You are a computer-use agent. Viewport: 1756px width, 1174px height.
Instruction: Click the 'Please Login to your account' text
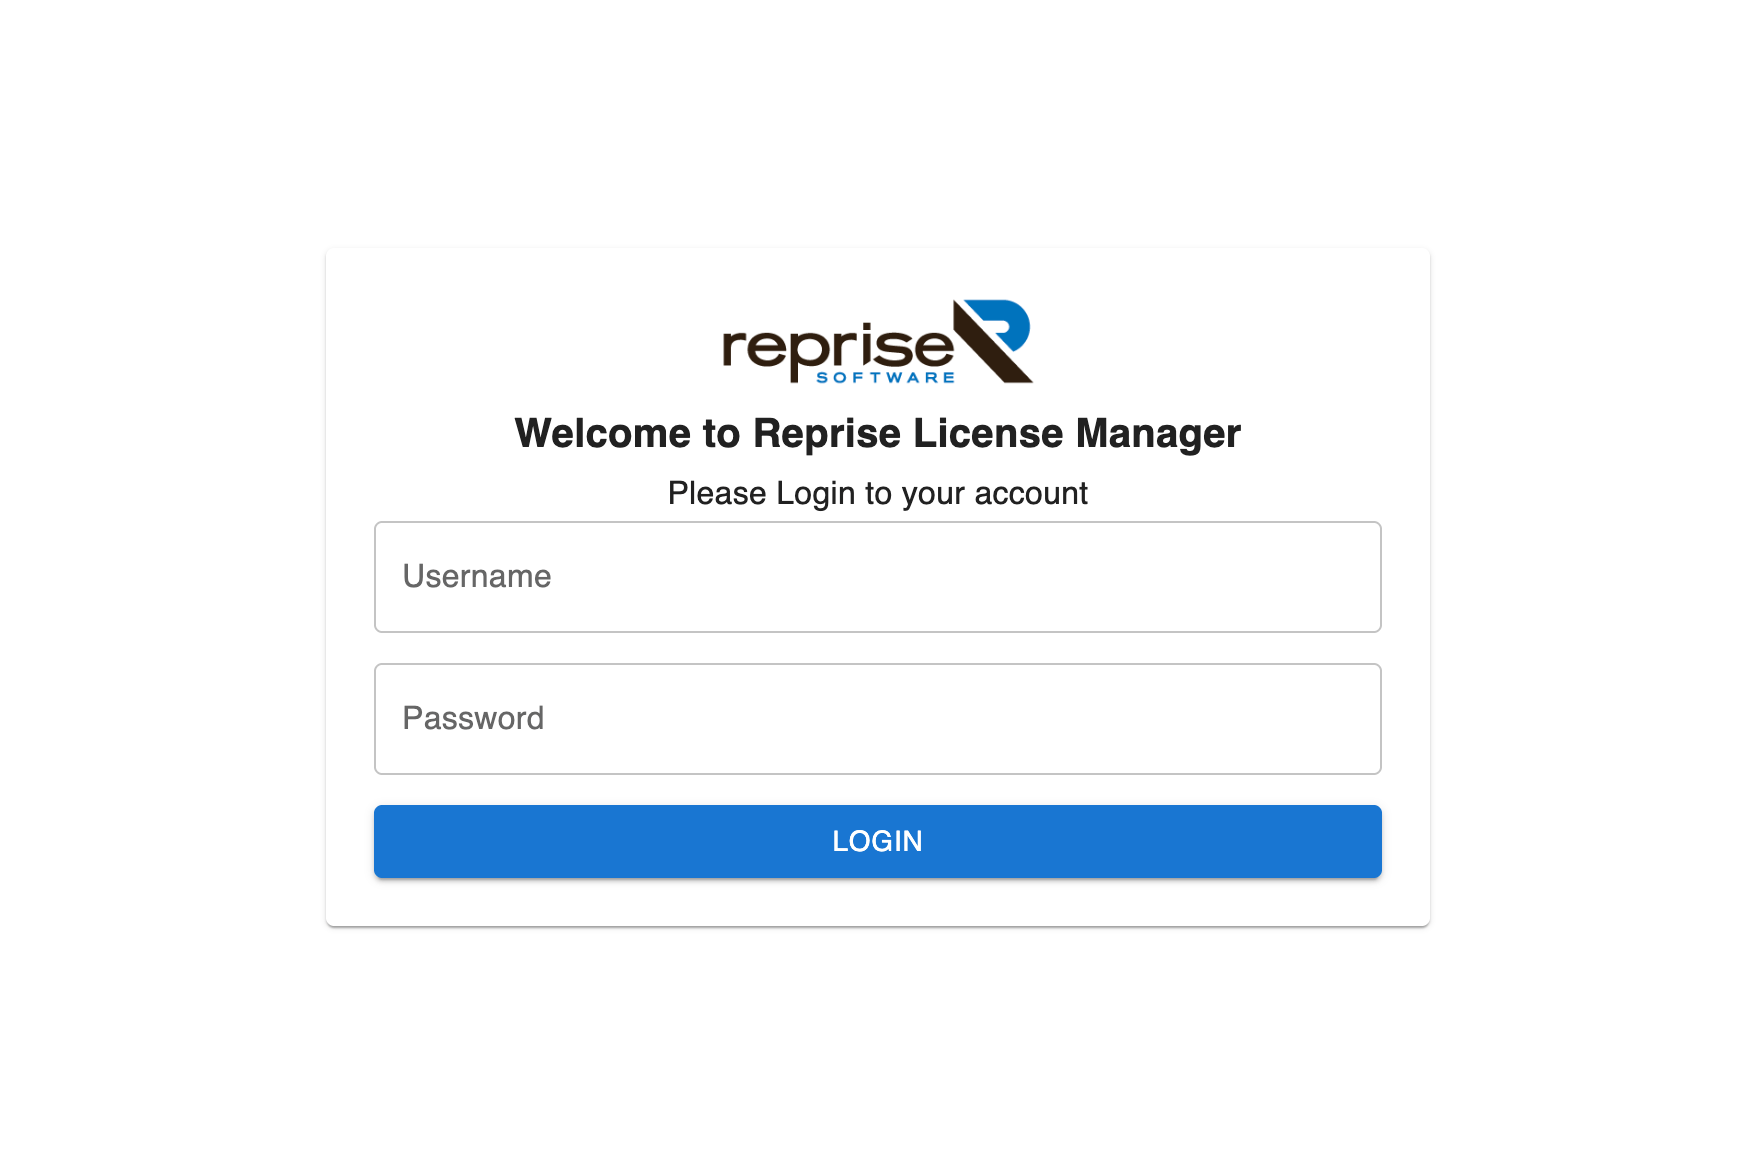[878, 493]
